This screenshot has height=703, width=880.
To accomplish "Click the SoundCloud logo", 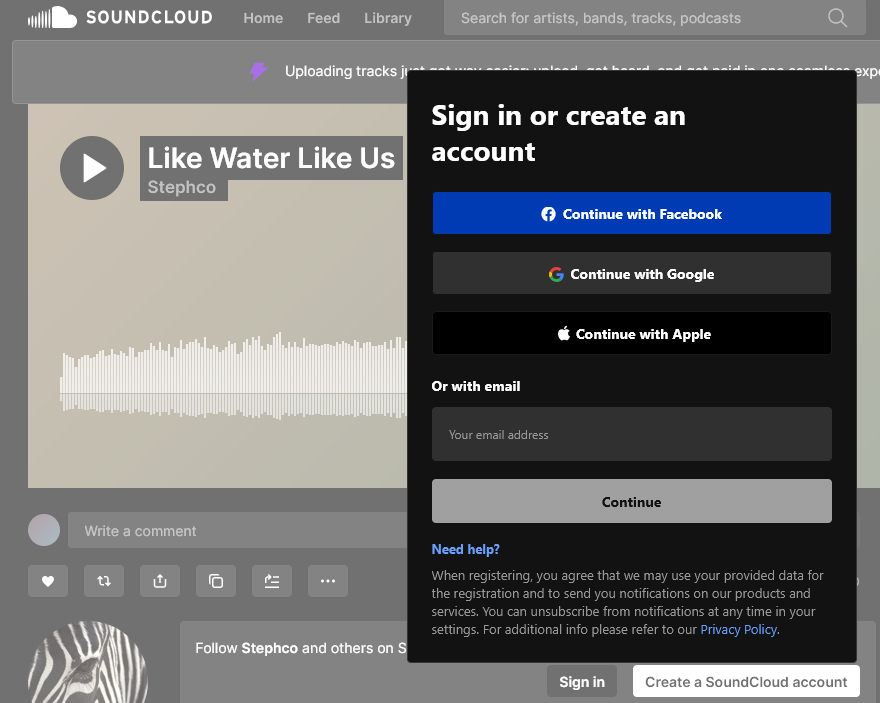I will (x=120, y=17).
